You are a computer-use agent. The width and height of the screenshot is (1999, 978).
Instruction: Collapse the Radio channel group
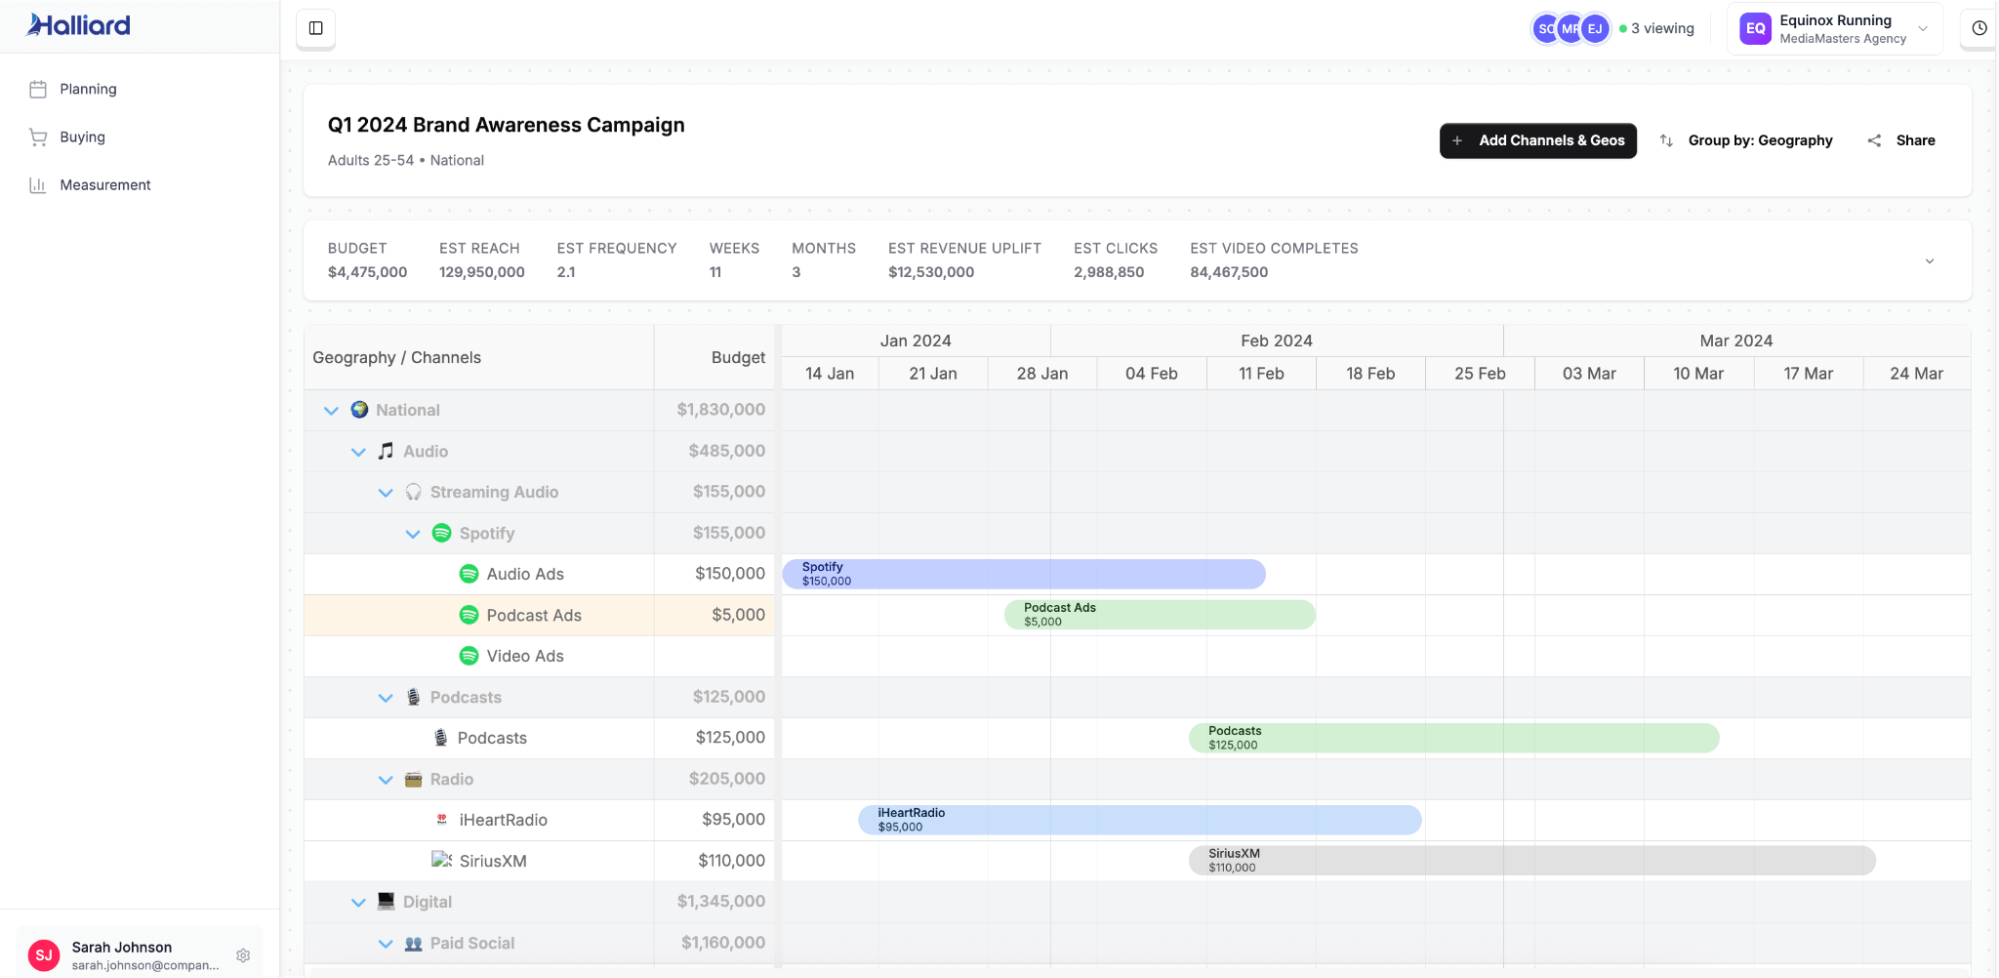[385, 779]
